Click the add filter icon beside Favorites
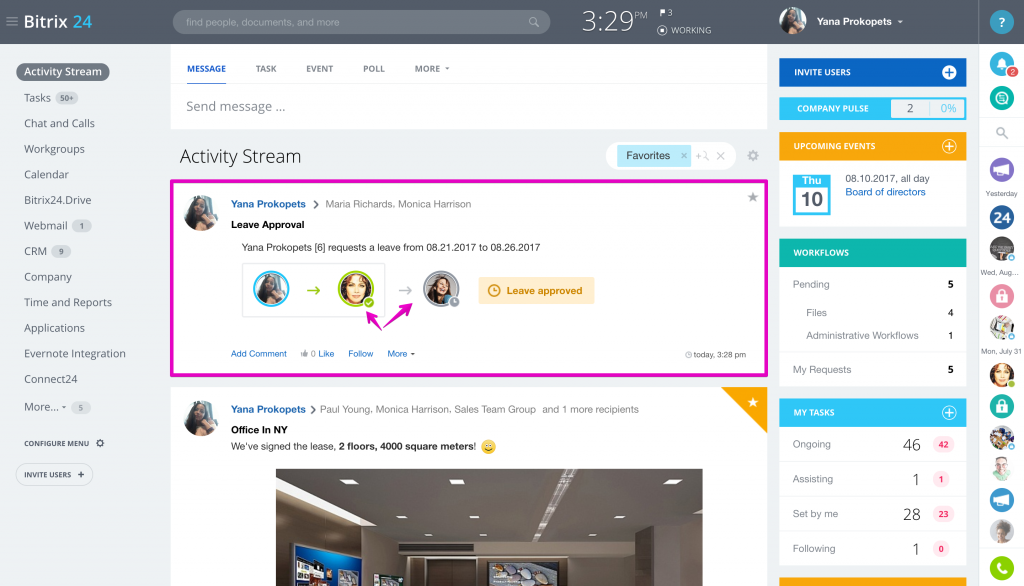The width and height of the screenshot is (1024, 586). pyautogui.click(x=702, y=156)
